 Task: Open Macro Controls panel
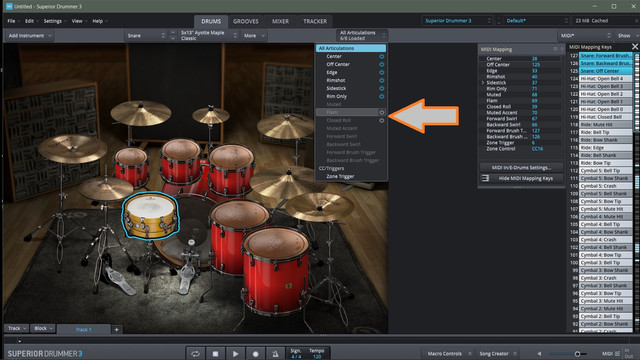coord(447,353)
